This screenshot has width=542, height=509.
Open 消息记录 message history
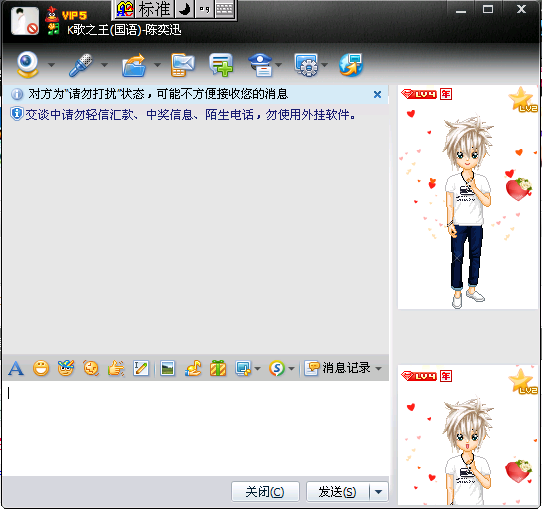(x=337, y=368)
